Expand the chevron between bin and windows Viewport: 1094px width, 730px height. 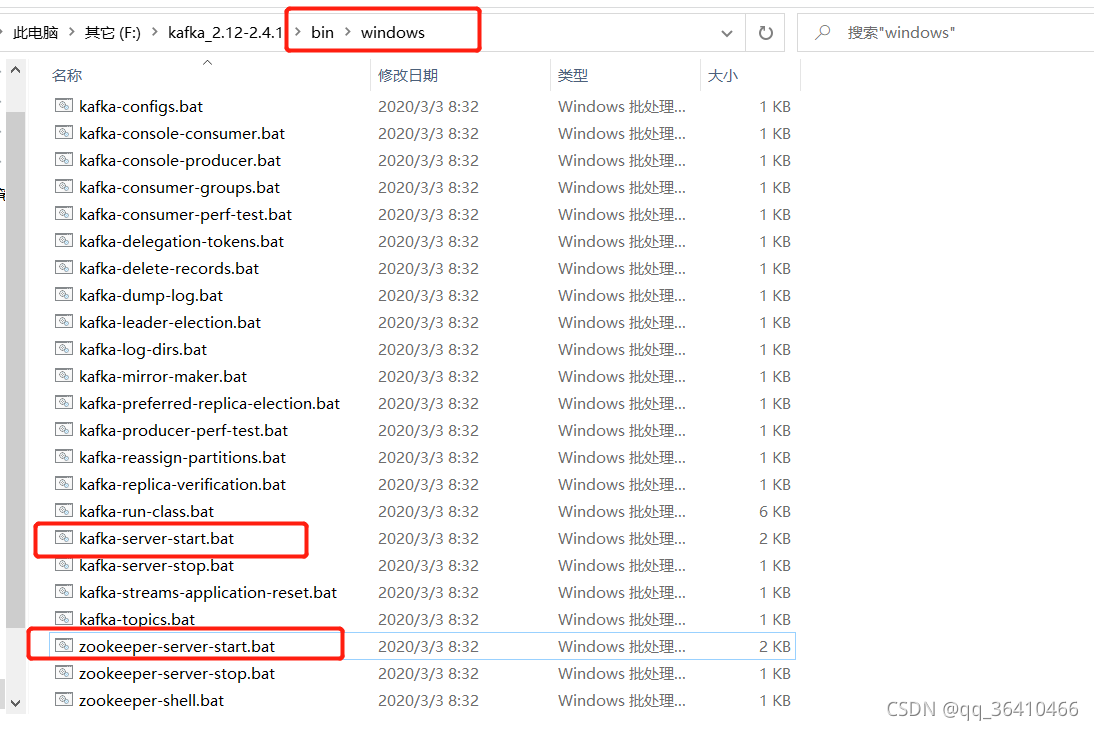[x=347, y=32]
